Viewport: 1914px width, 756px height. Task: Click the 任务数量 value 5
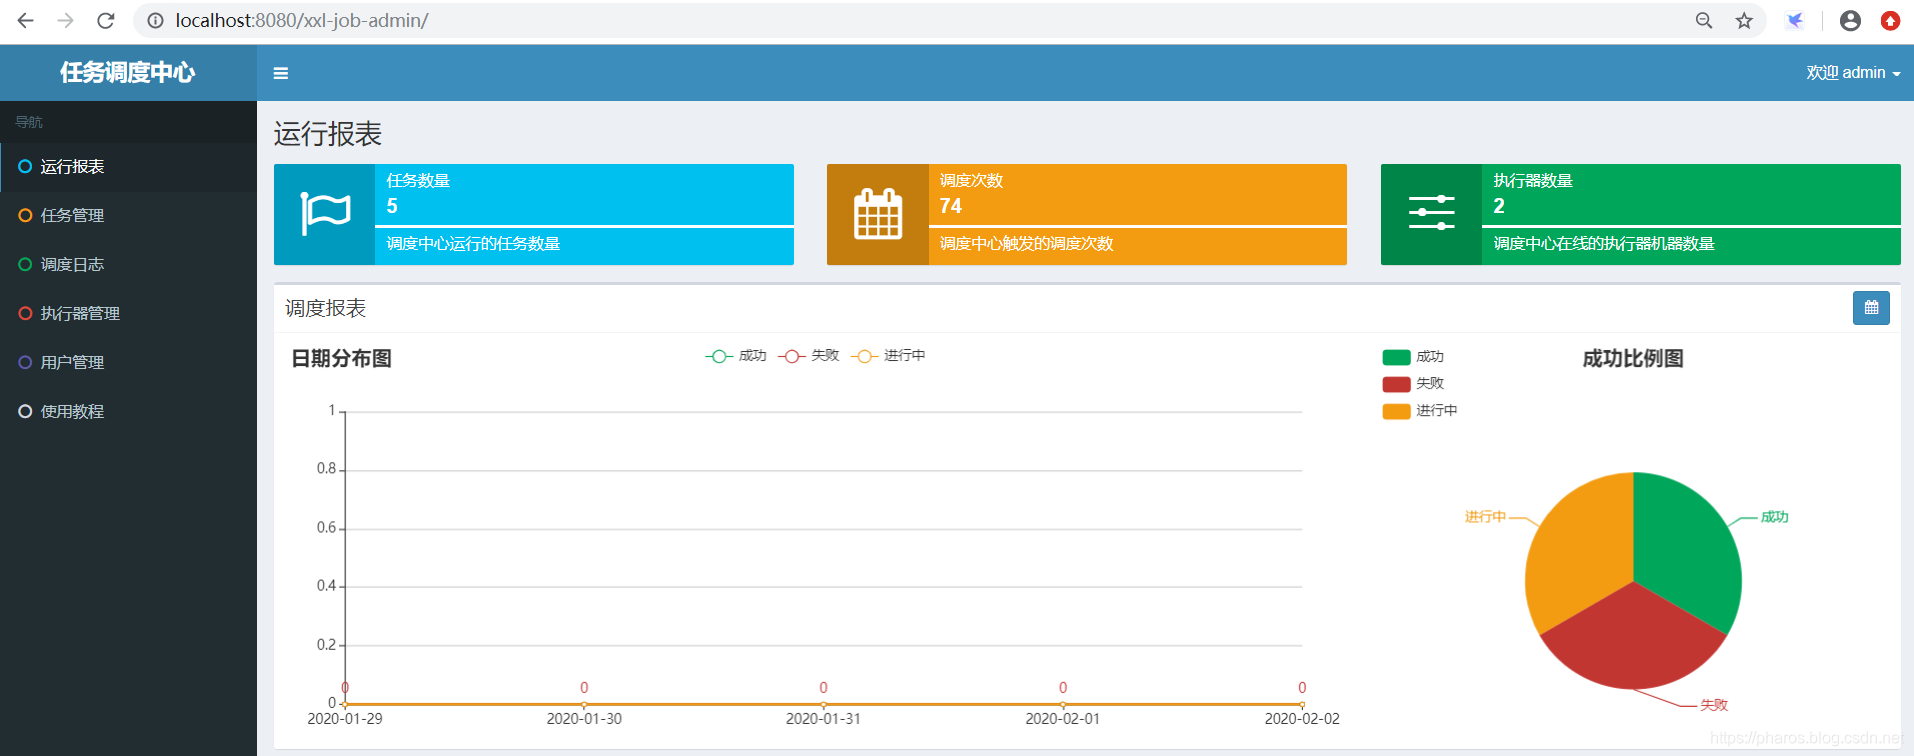(392, 206)
